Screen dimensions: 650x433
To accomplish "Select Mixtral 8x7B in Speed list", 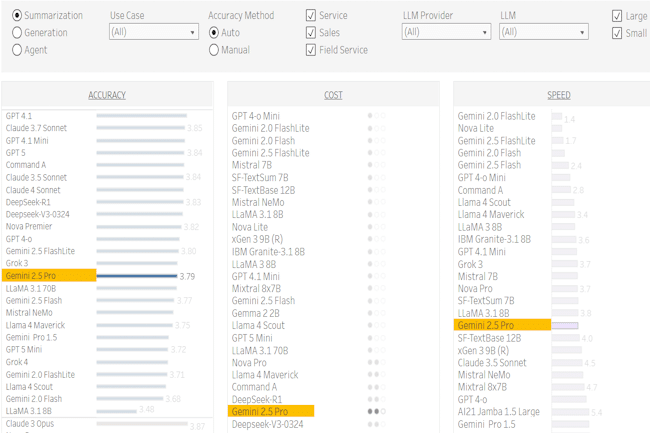I will (482, 387).
